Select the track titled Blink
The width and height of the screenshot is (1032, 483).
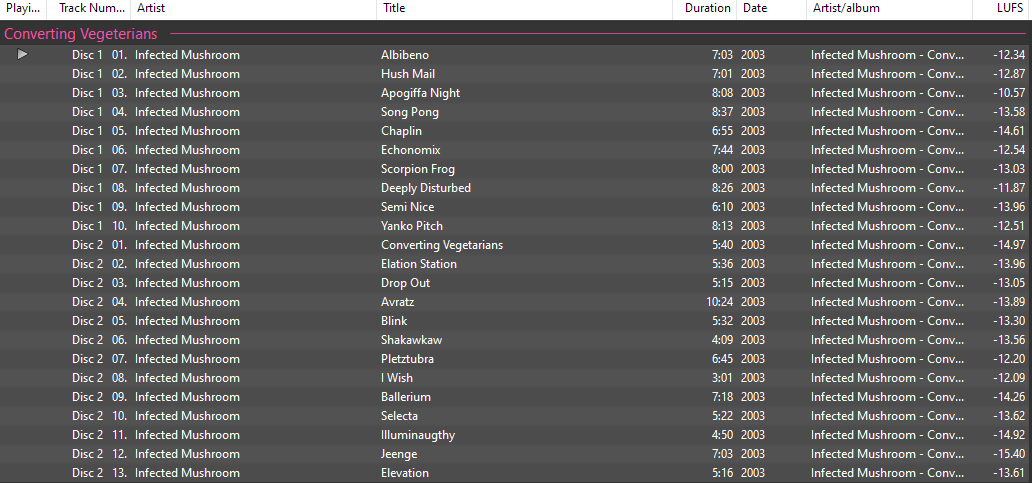click(x=394, y=321)
